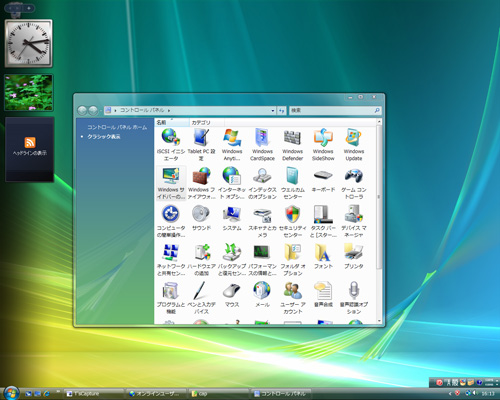
Task: Open 音声認識オプション icon
Action: (x=354, y=298)
